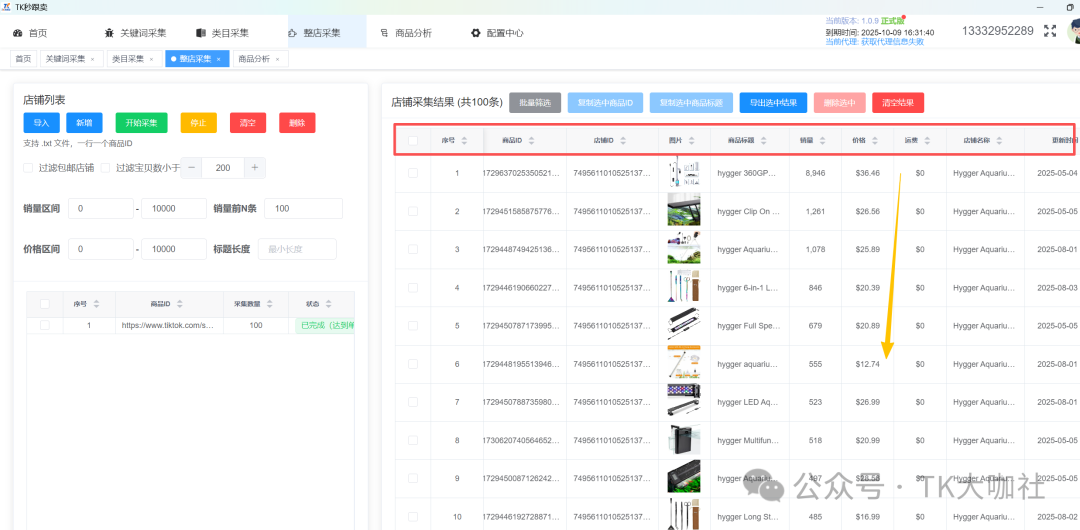
Task: Click the blue 导出选中结果 button
Action: [x=773, y=102]
